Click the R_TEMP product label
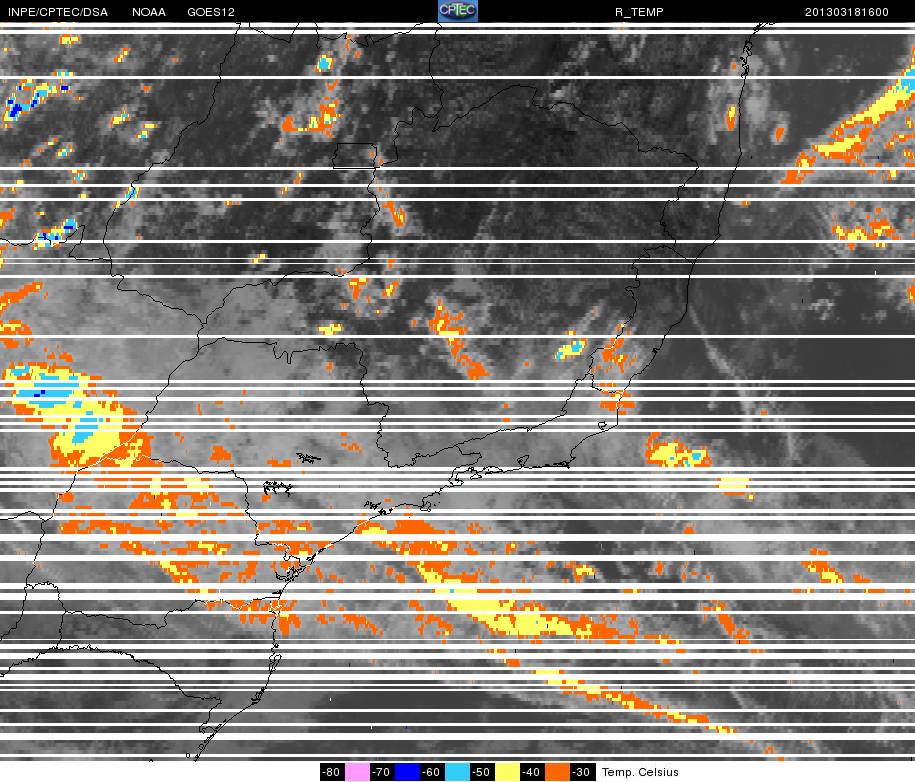Screen dimensions: 915x782 [639, 12]
